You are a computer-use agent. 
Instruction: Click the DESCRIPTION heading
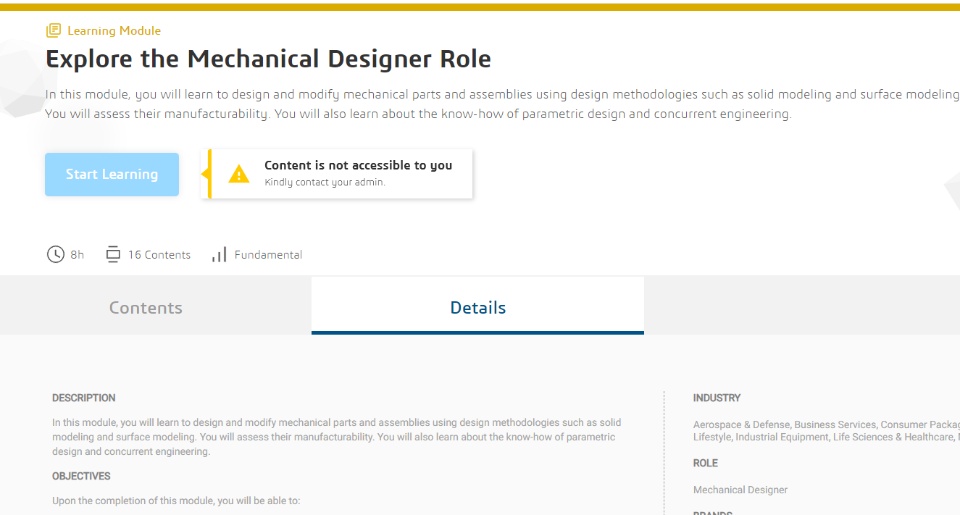pyautogui.click(x=84, y=398)
